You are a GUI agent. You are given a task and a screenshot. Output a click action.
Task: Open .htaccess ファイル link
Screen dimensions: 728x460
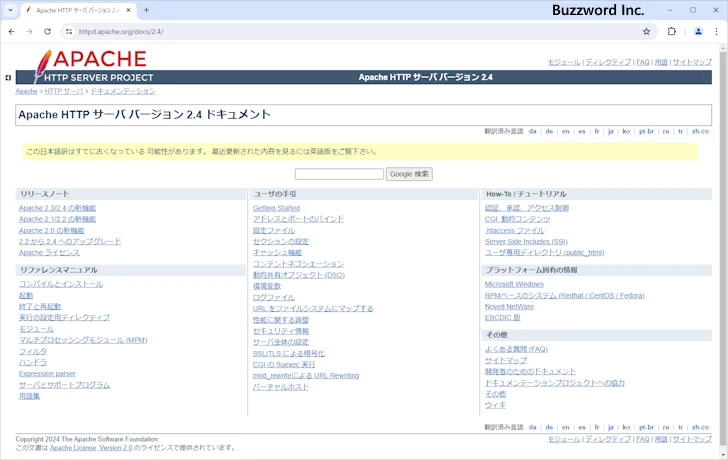(514, 230)
